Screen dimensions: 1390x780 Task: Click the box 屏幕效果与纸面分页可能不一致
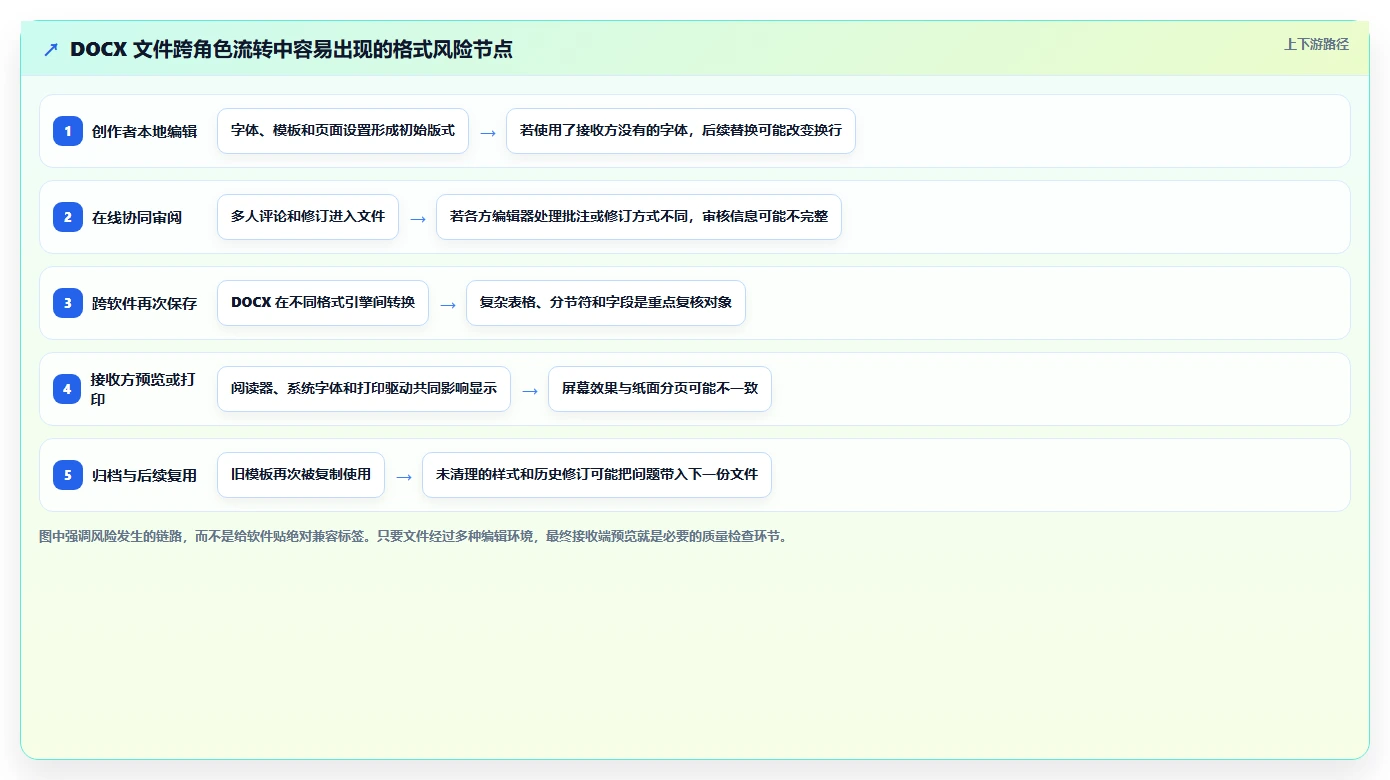[660, 389]
